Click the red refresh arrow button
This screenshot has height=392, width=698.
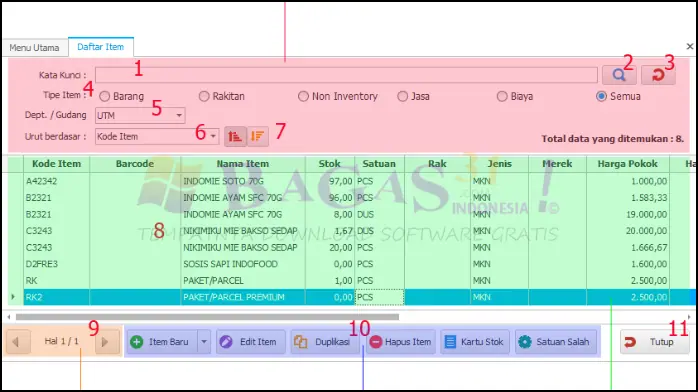tap(658, 75)
